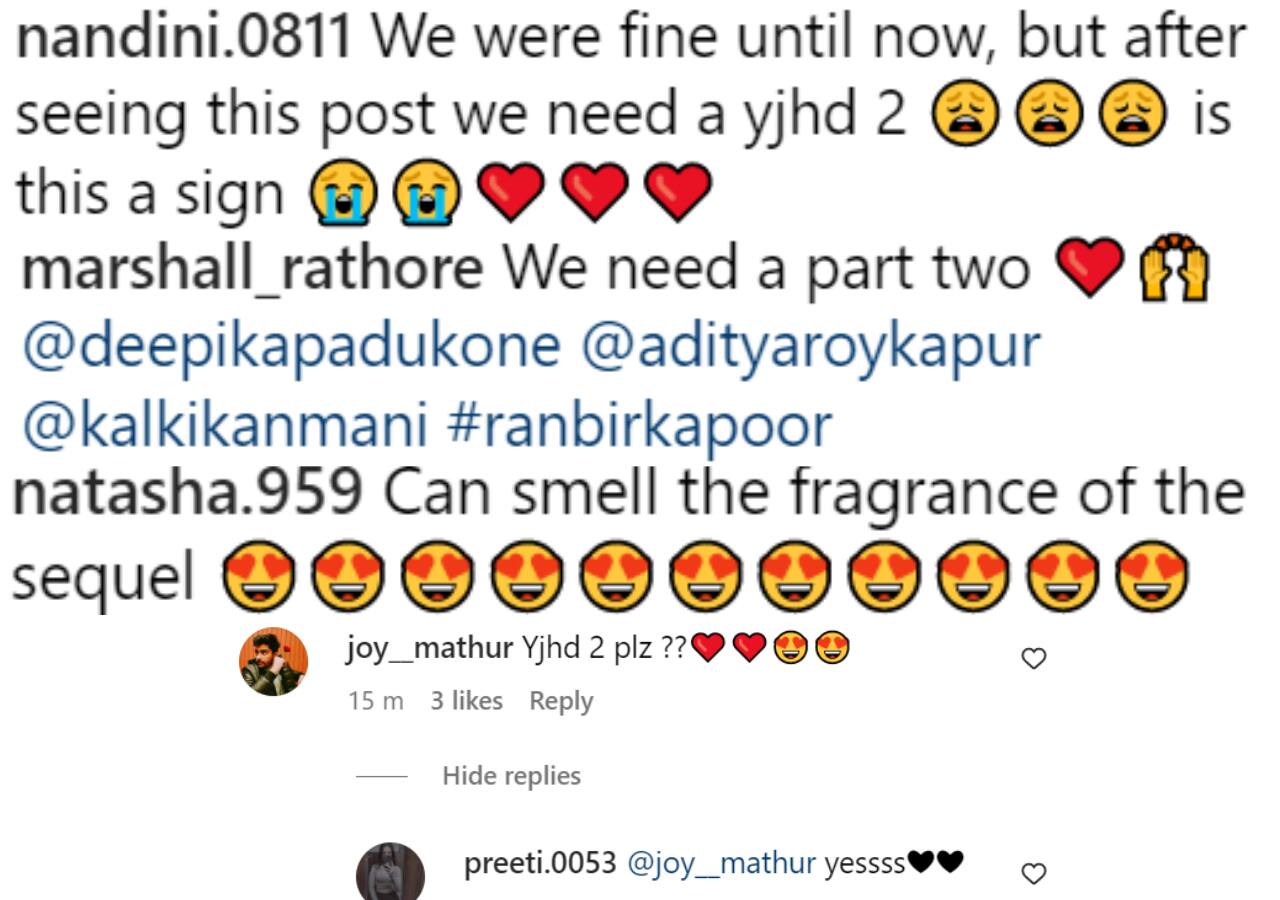Visit the nandini.0811 username
The image size is (1280, 900).
(x=185, y=39)
